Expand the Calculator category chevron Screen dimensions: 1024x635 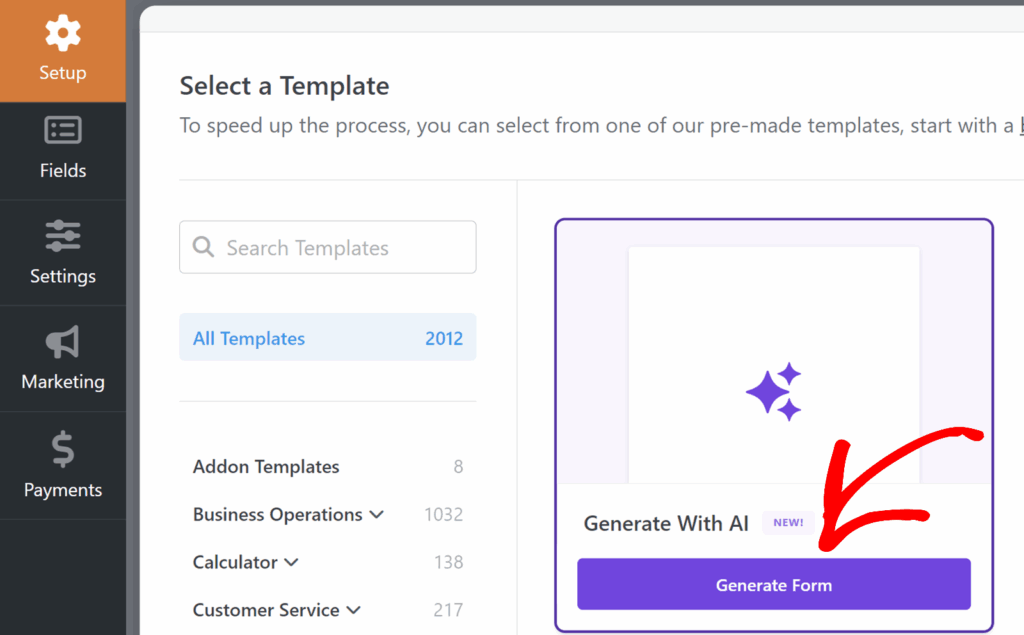point(292,563)
